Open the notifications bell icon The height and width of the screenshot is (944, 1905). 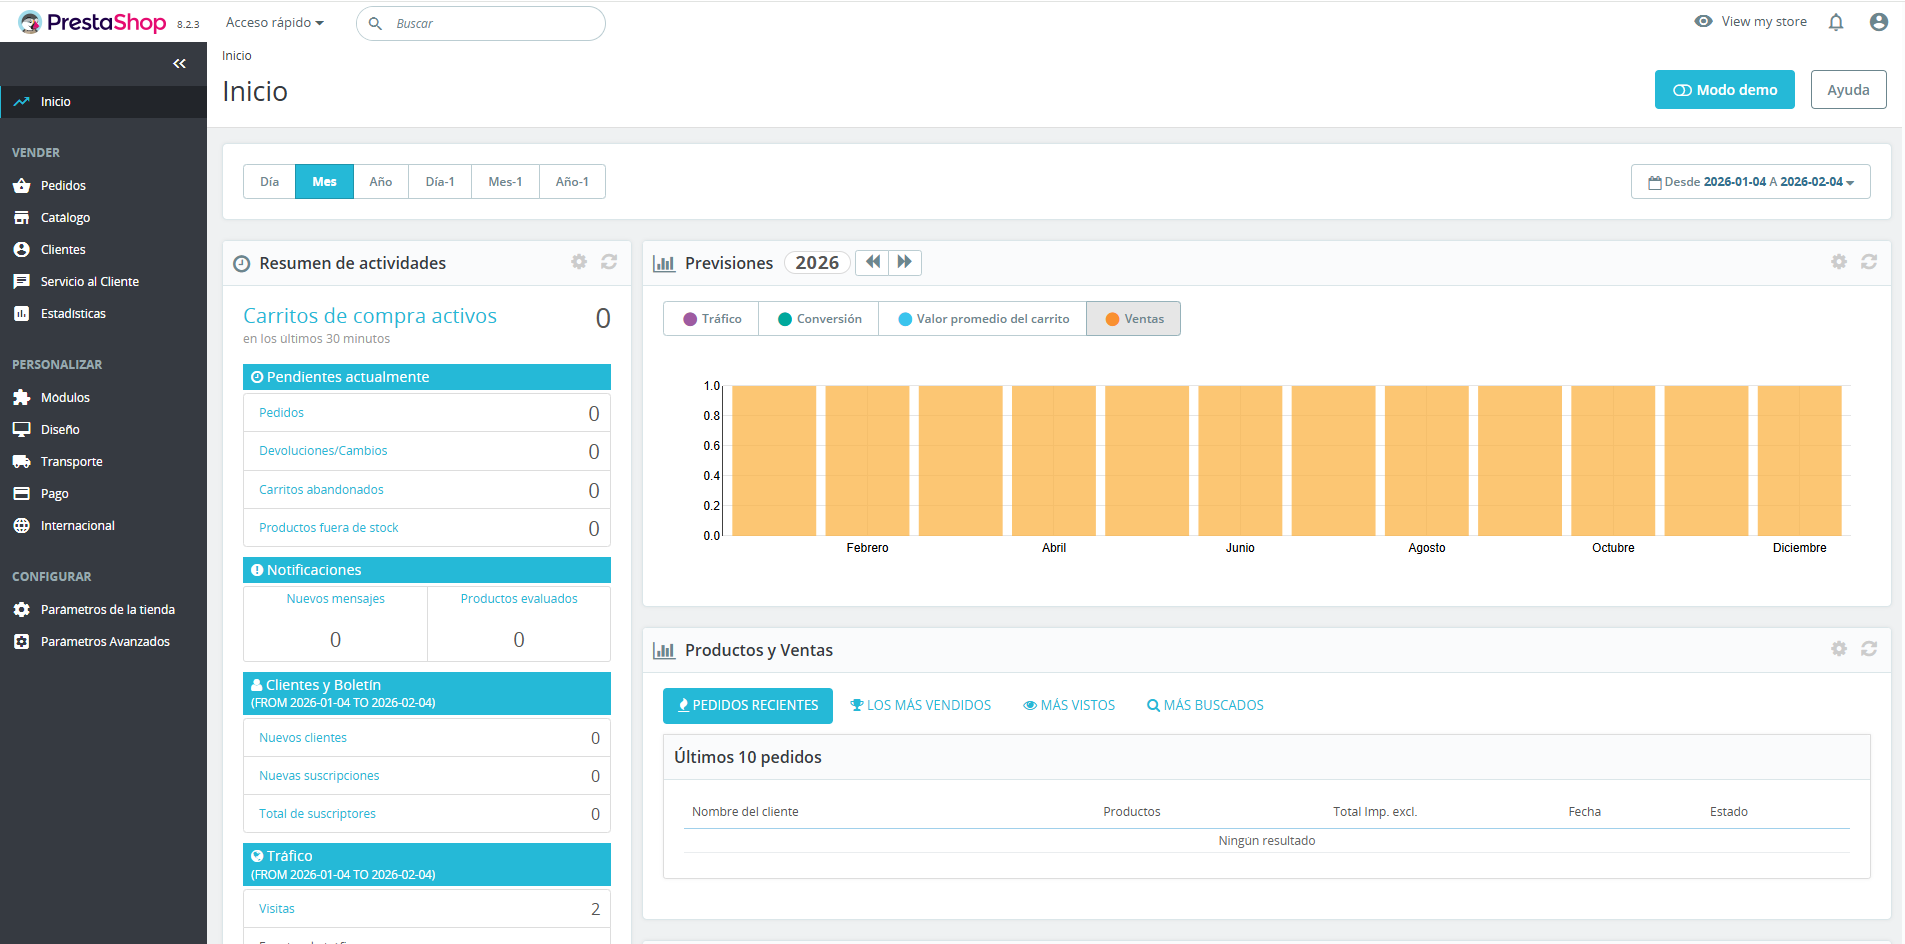click(1835, 22)
